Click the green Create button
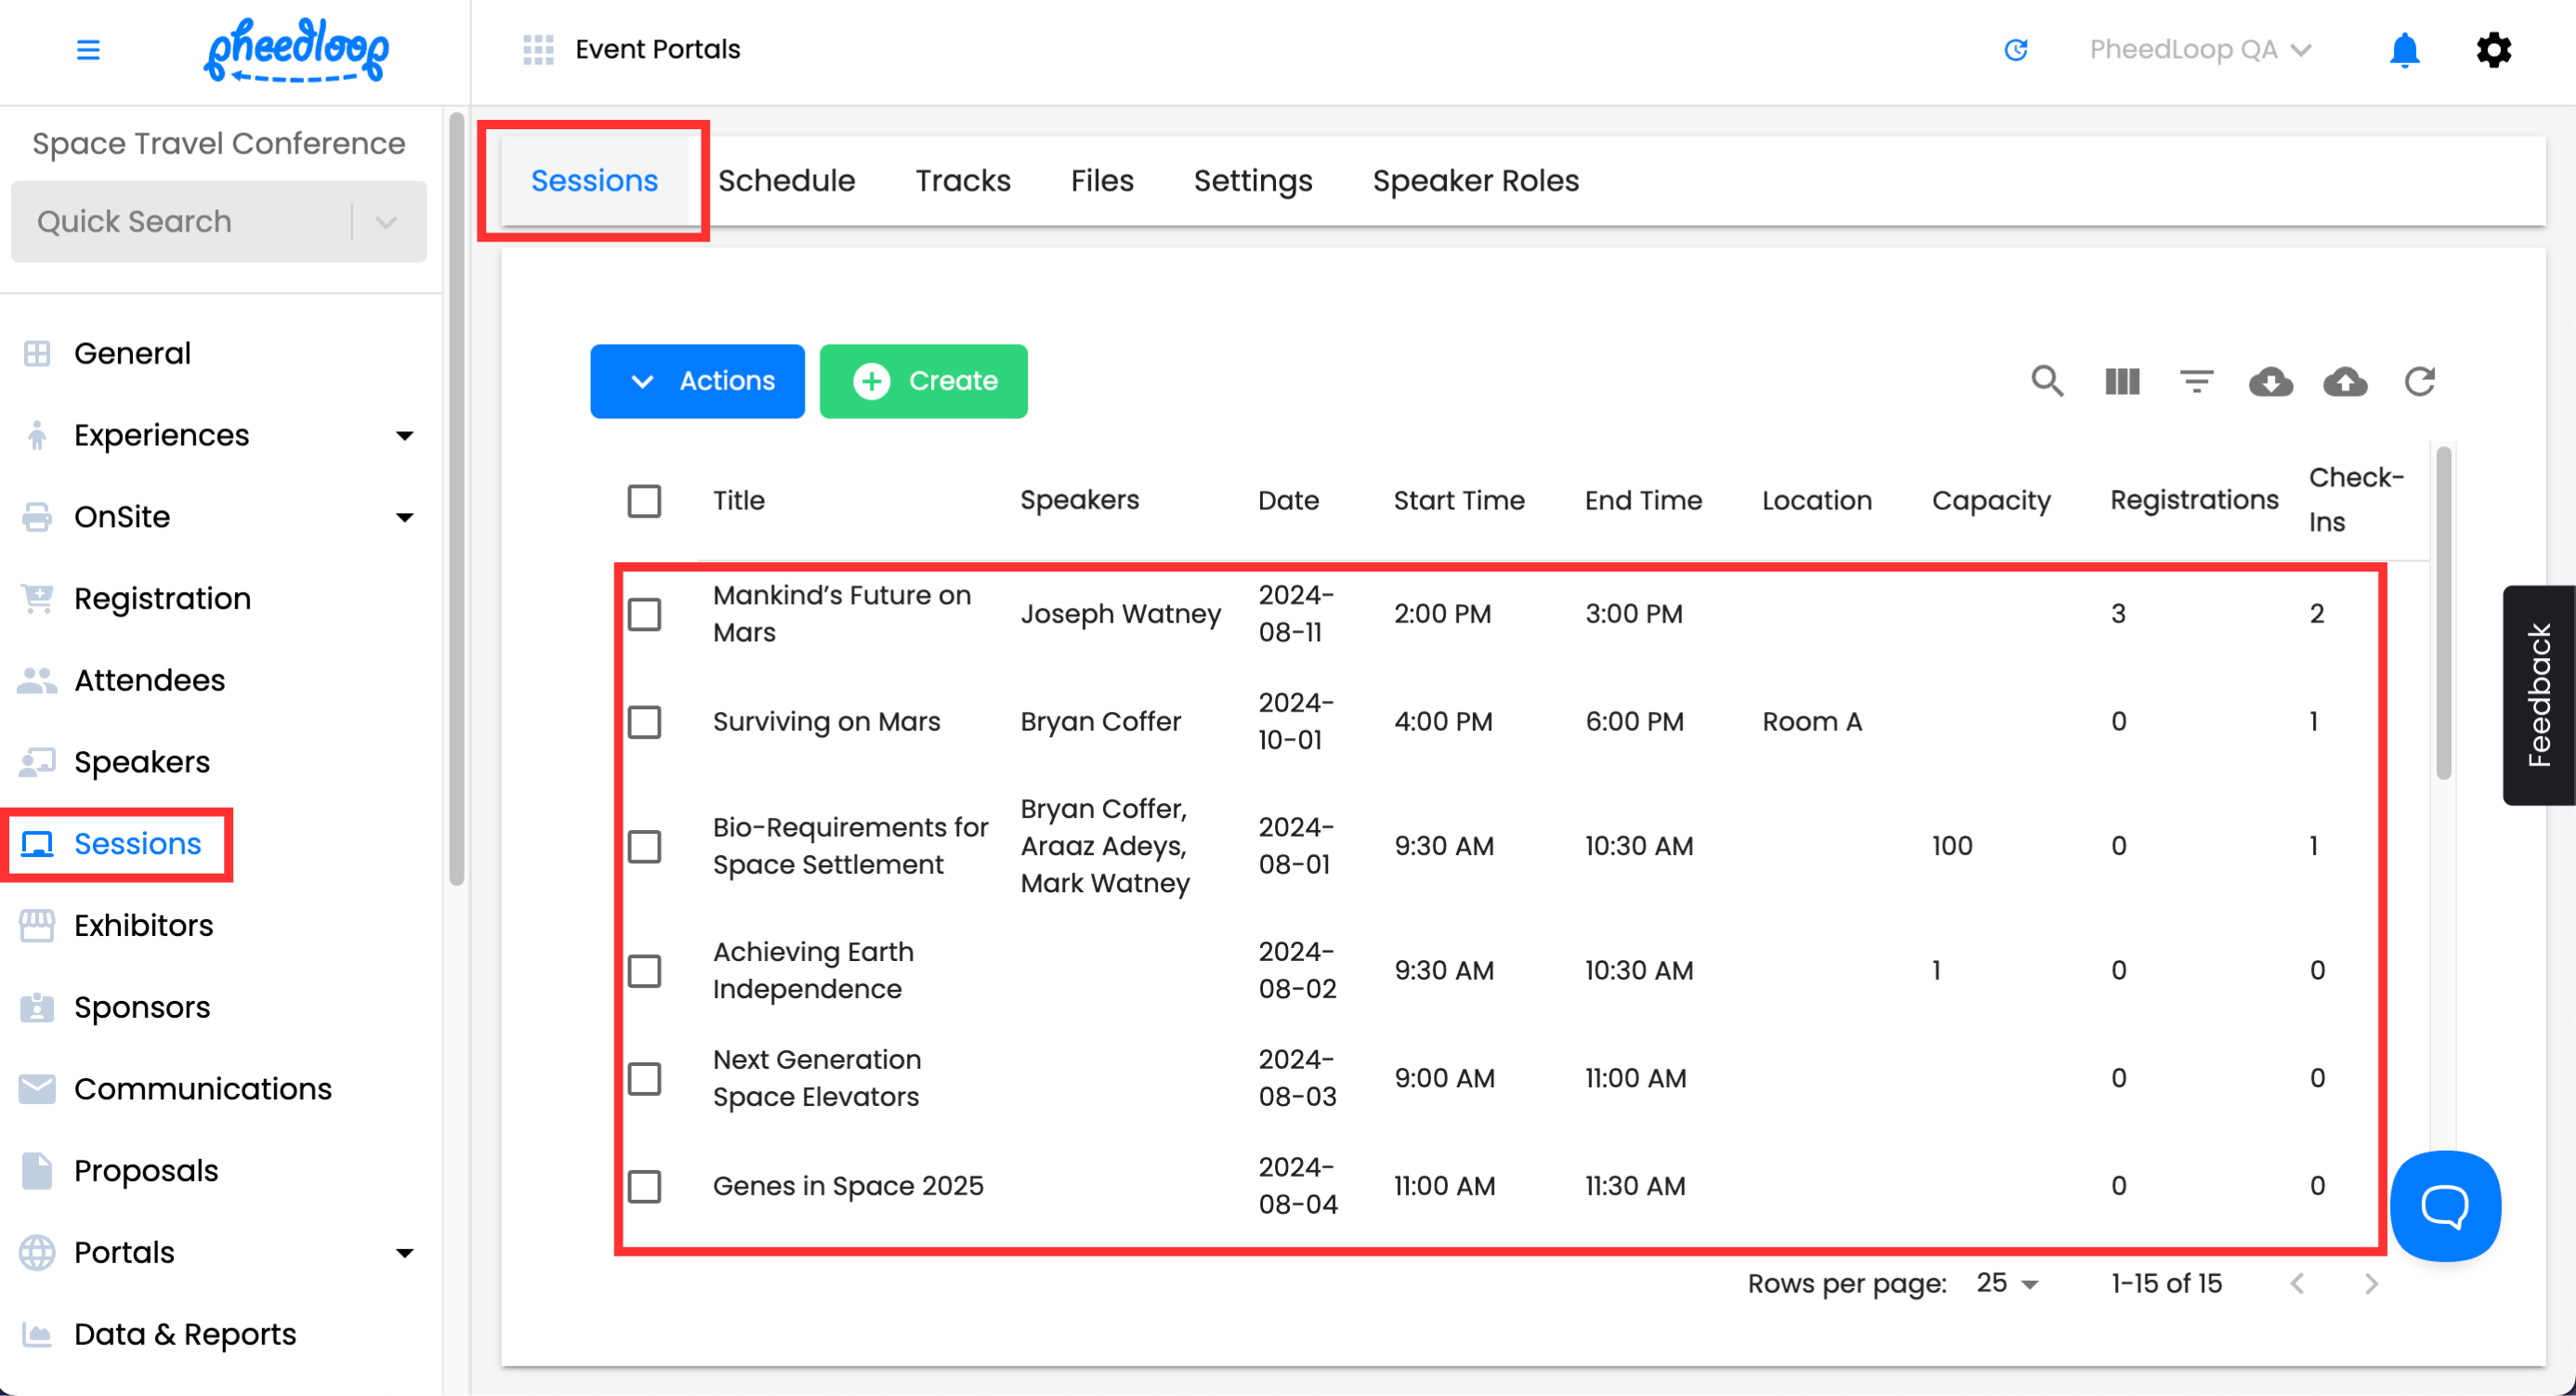This screenshot has width=2576, height=1396. click(923, 381)
